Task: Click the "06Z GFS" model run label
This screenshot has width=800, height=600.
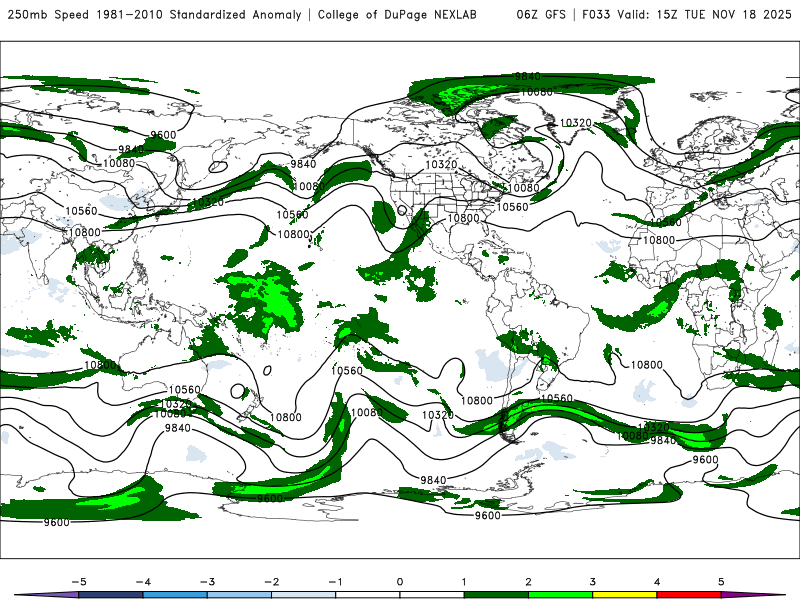Action: point(541,14)
